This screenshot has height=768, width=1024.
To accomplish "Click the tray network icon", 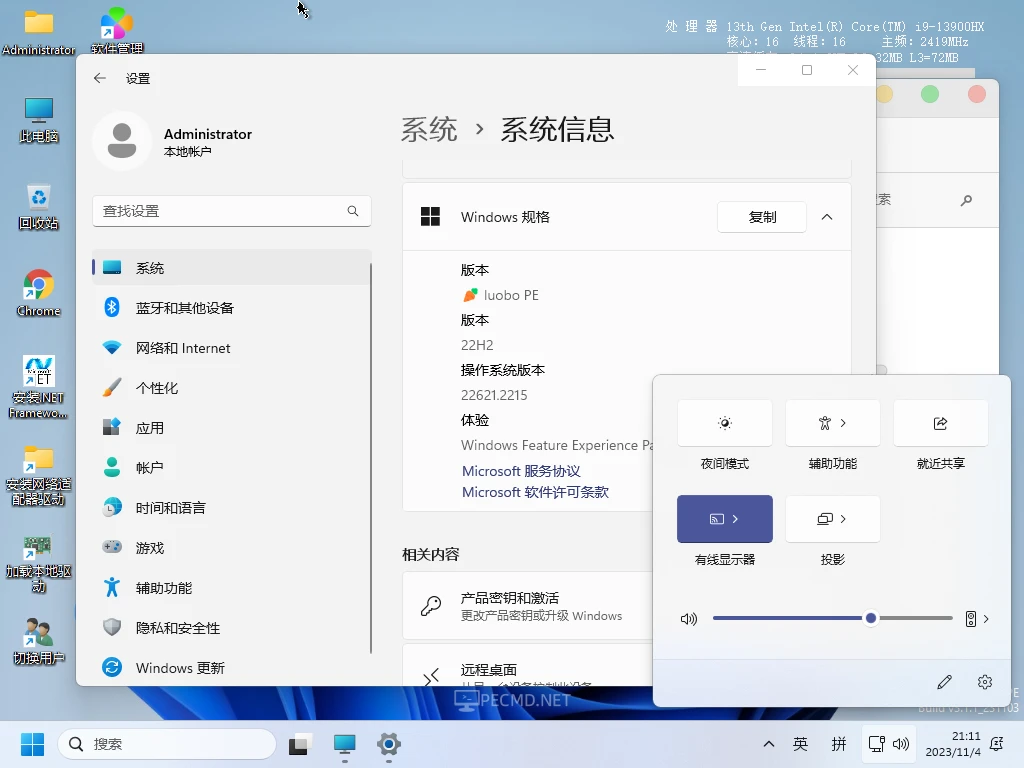I will (876, 744).
